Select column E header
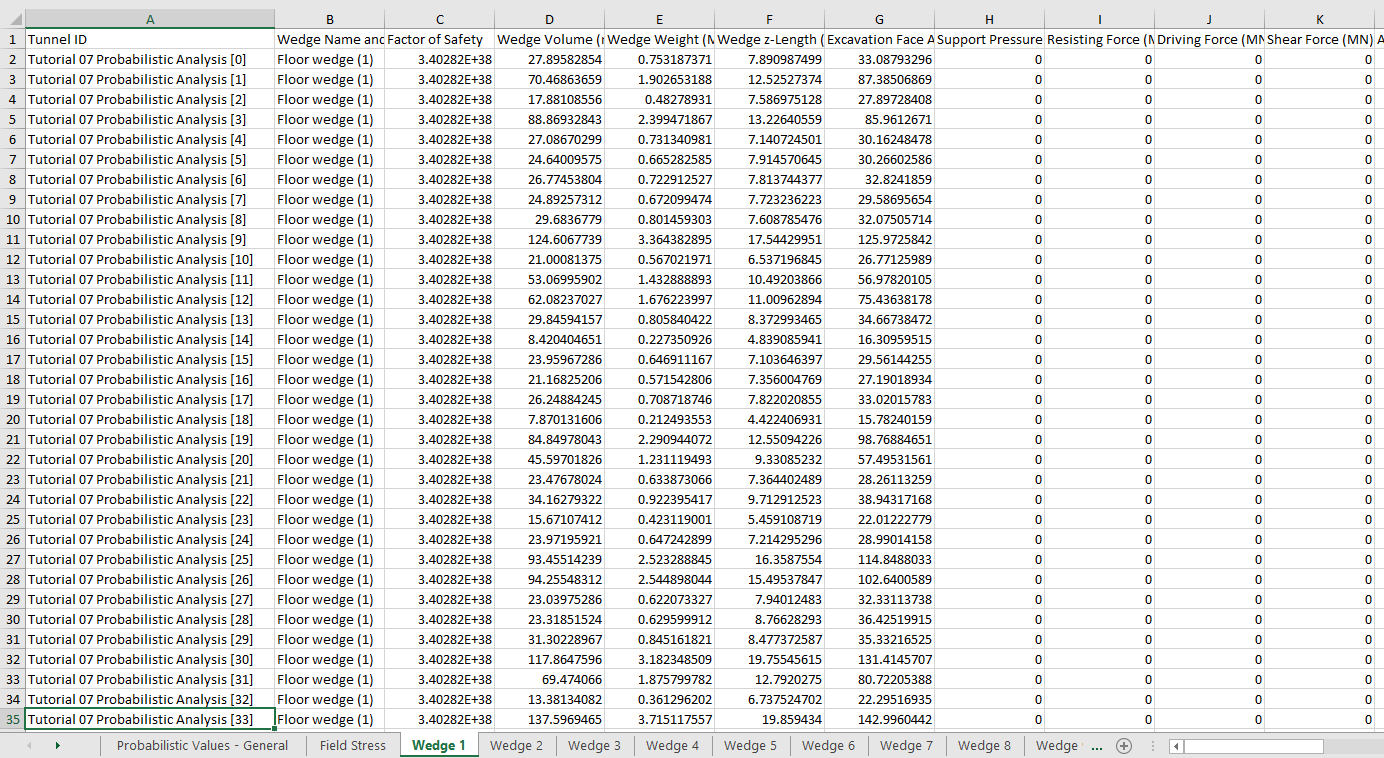 tap(660, 19)
